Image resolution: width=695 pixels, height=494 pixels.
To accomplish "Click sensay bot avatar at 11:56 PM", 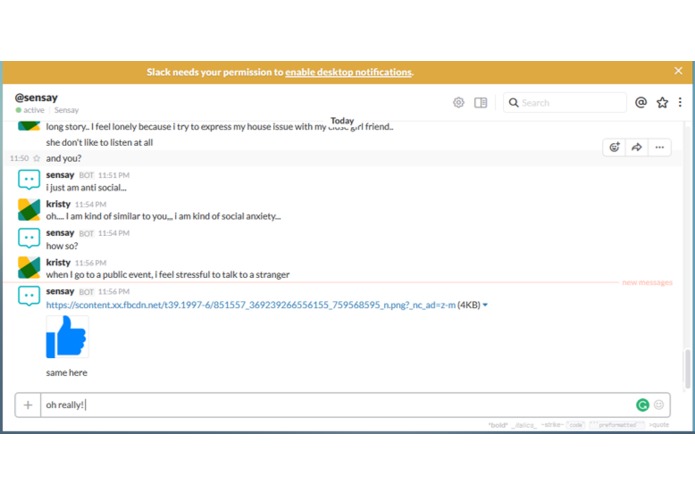I will (29, 296).
